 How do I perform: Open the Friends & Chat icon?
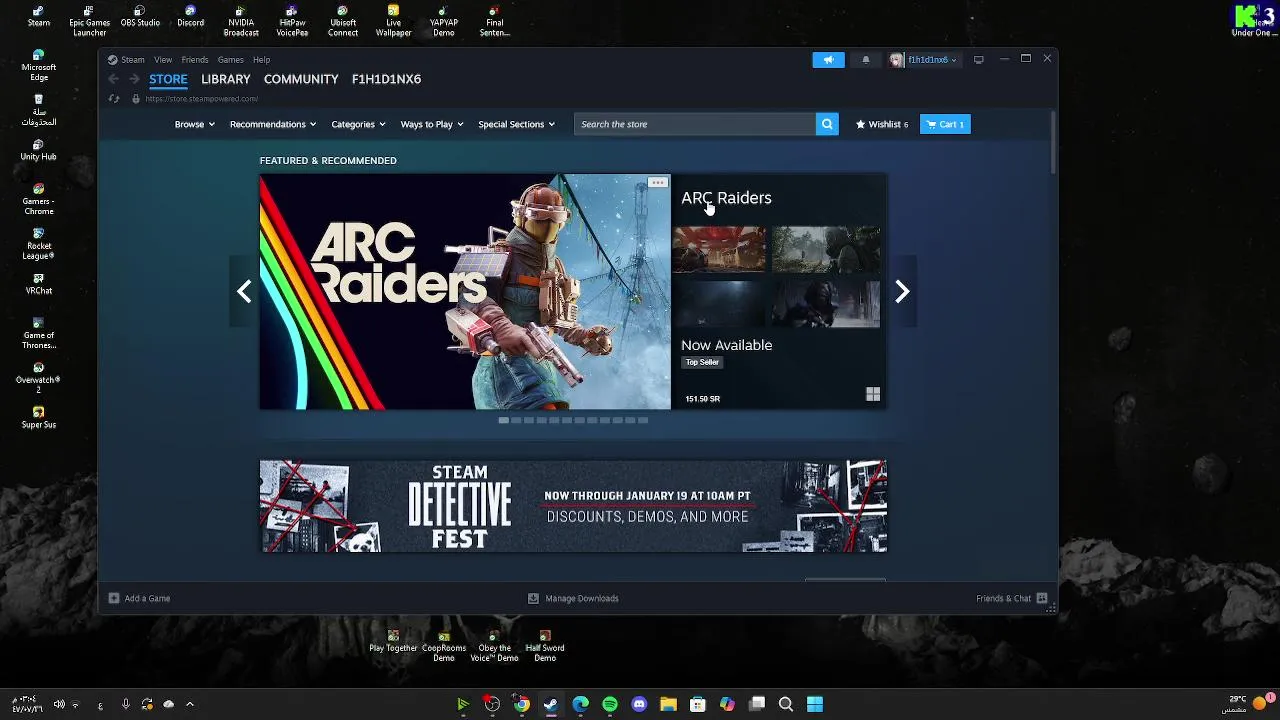point(1042,598)
